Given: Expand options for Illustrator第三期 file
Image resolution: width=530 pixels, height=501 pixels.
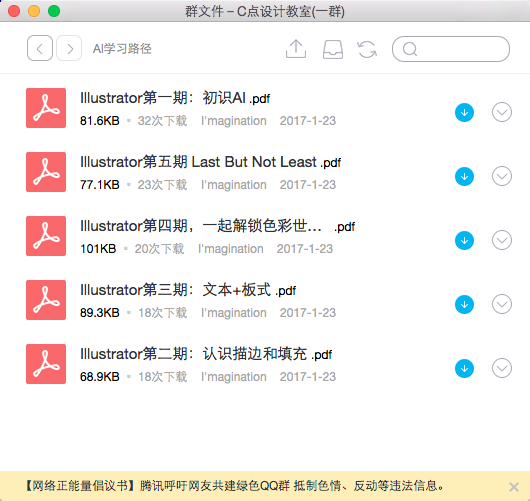Looking at the screenshot, I should [x=502, y=304].
